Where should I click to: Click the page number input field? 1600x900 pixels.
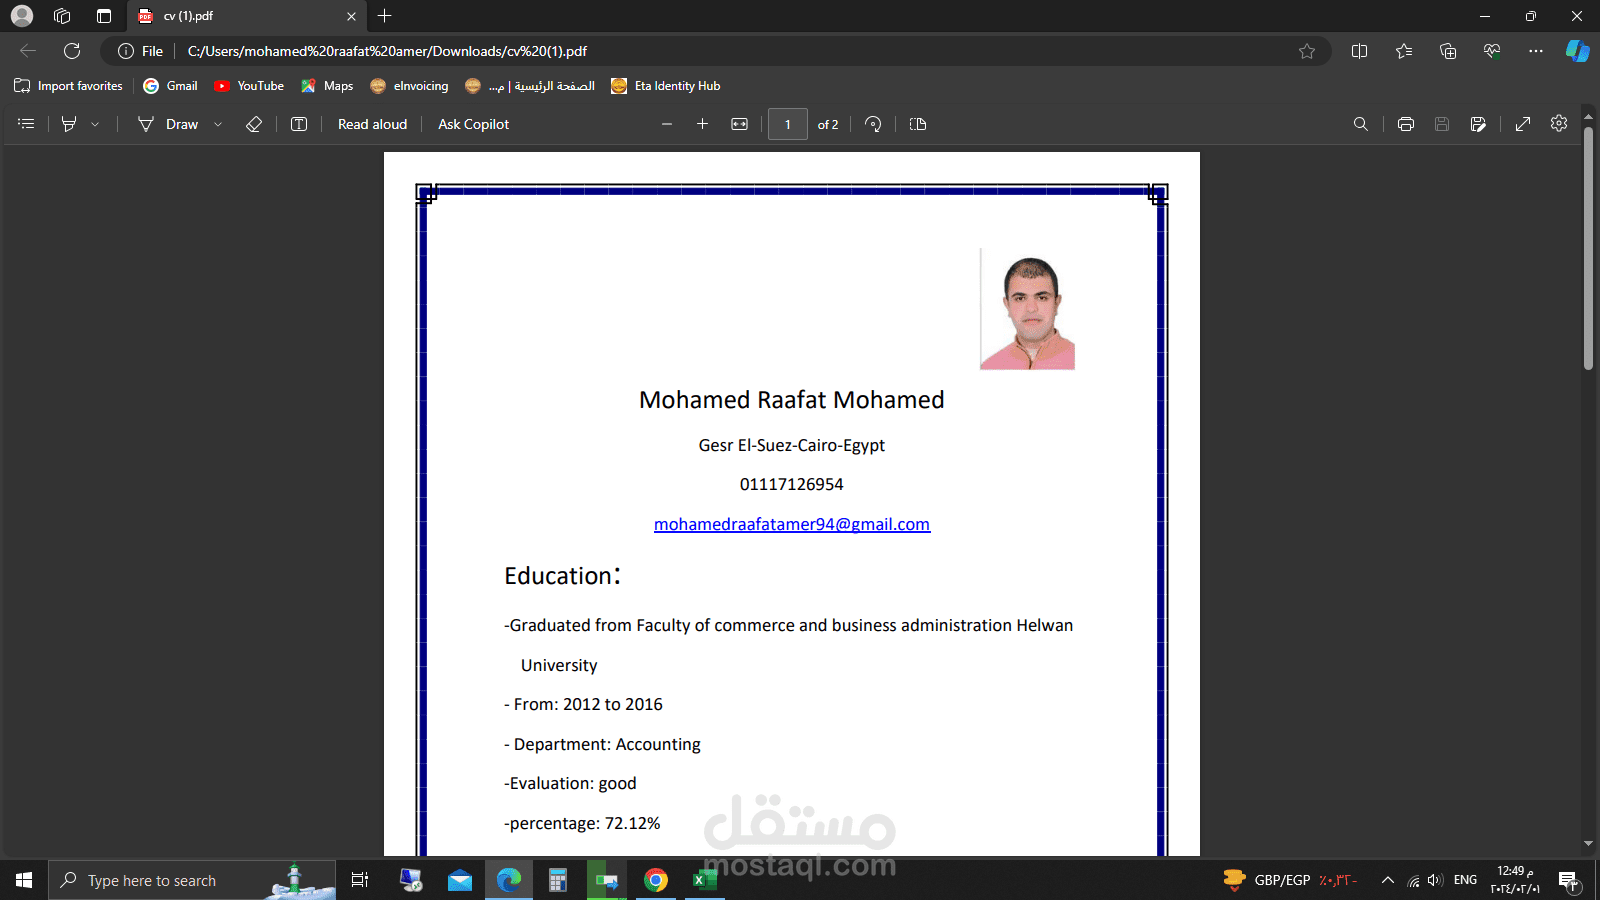pyautogui.click(x=788, y=124)
